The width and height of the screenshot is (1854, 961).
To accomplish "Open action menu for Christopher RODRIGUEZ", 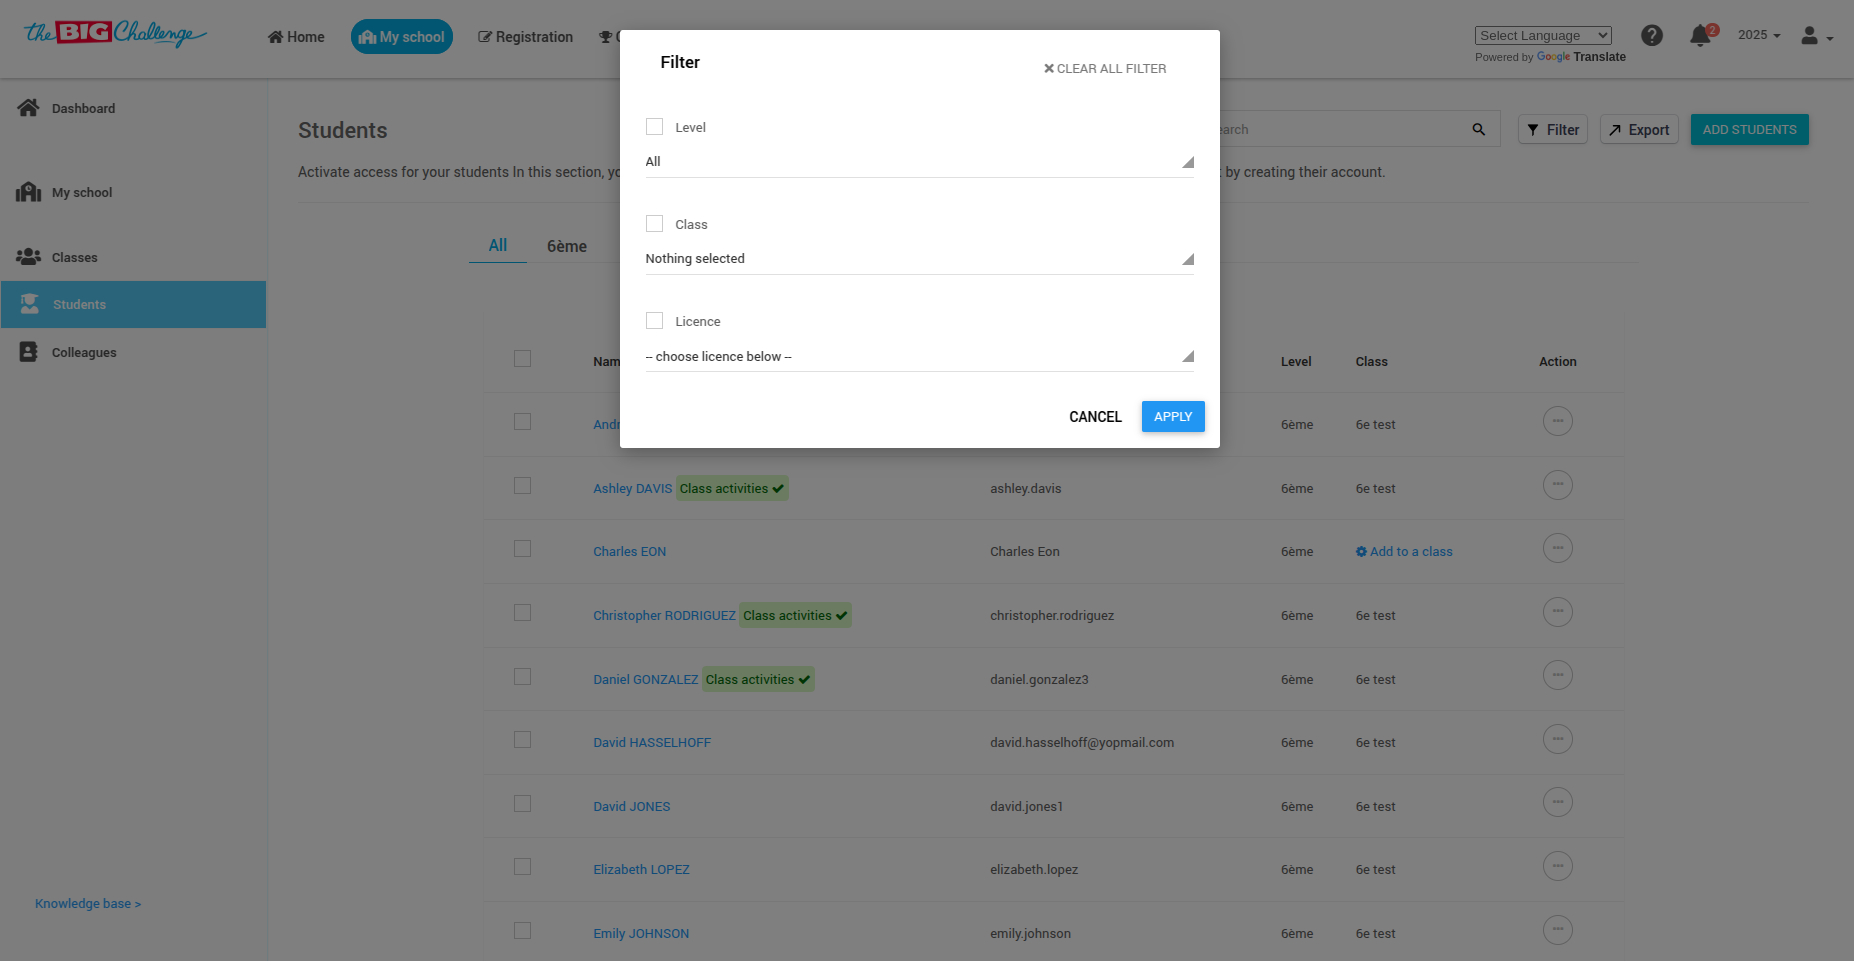I will tap(1558, 612).
